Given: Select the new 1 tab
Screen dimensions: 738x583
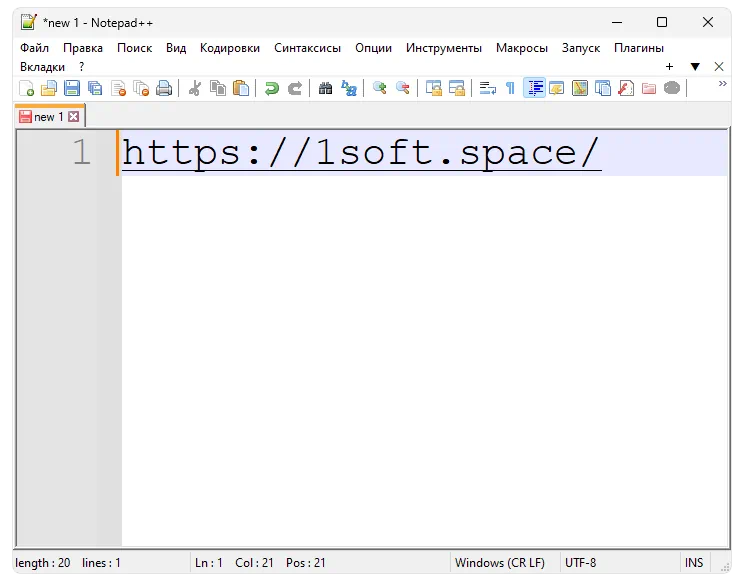Looking at the screenshot, I should click(48, 117).
